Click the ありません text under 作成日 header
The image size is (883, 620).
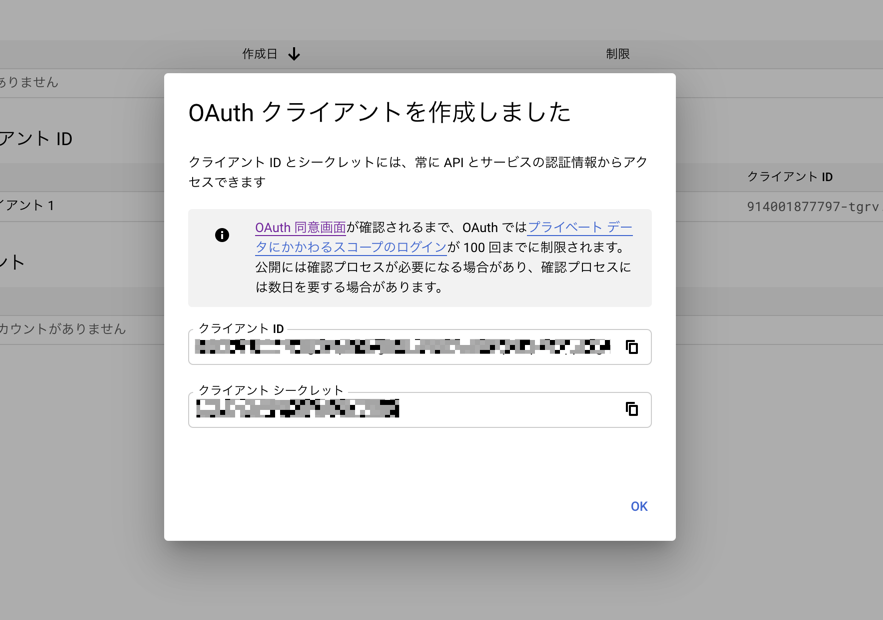(29, 82)
